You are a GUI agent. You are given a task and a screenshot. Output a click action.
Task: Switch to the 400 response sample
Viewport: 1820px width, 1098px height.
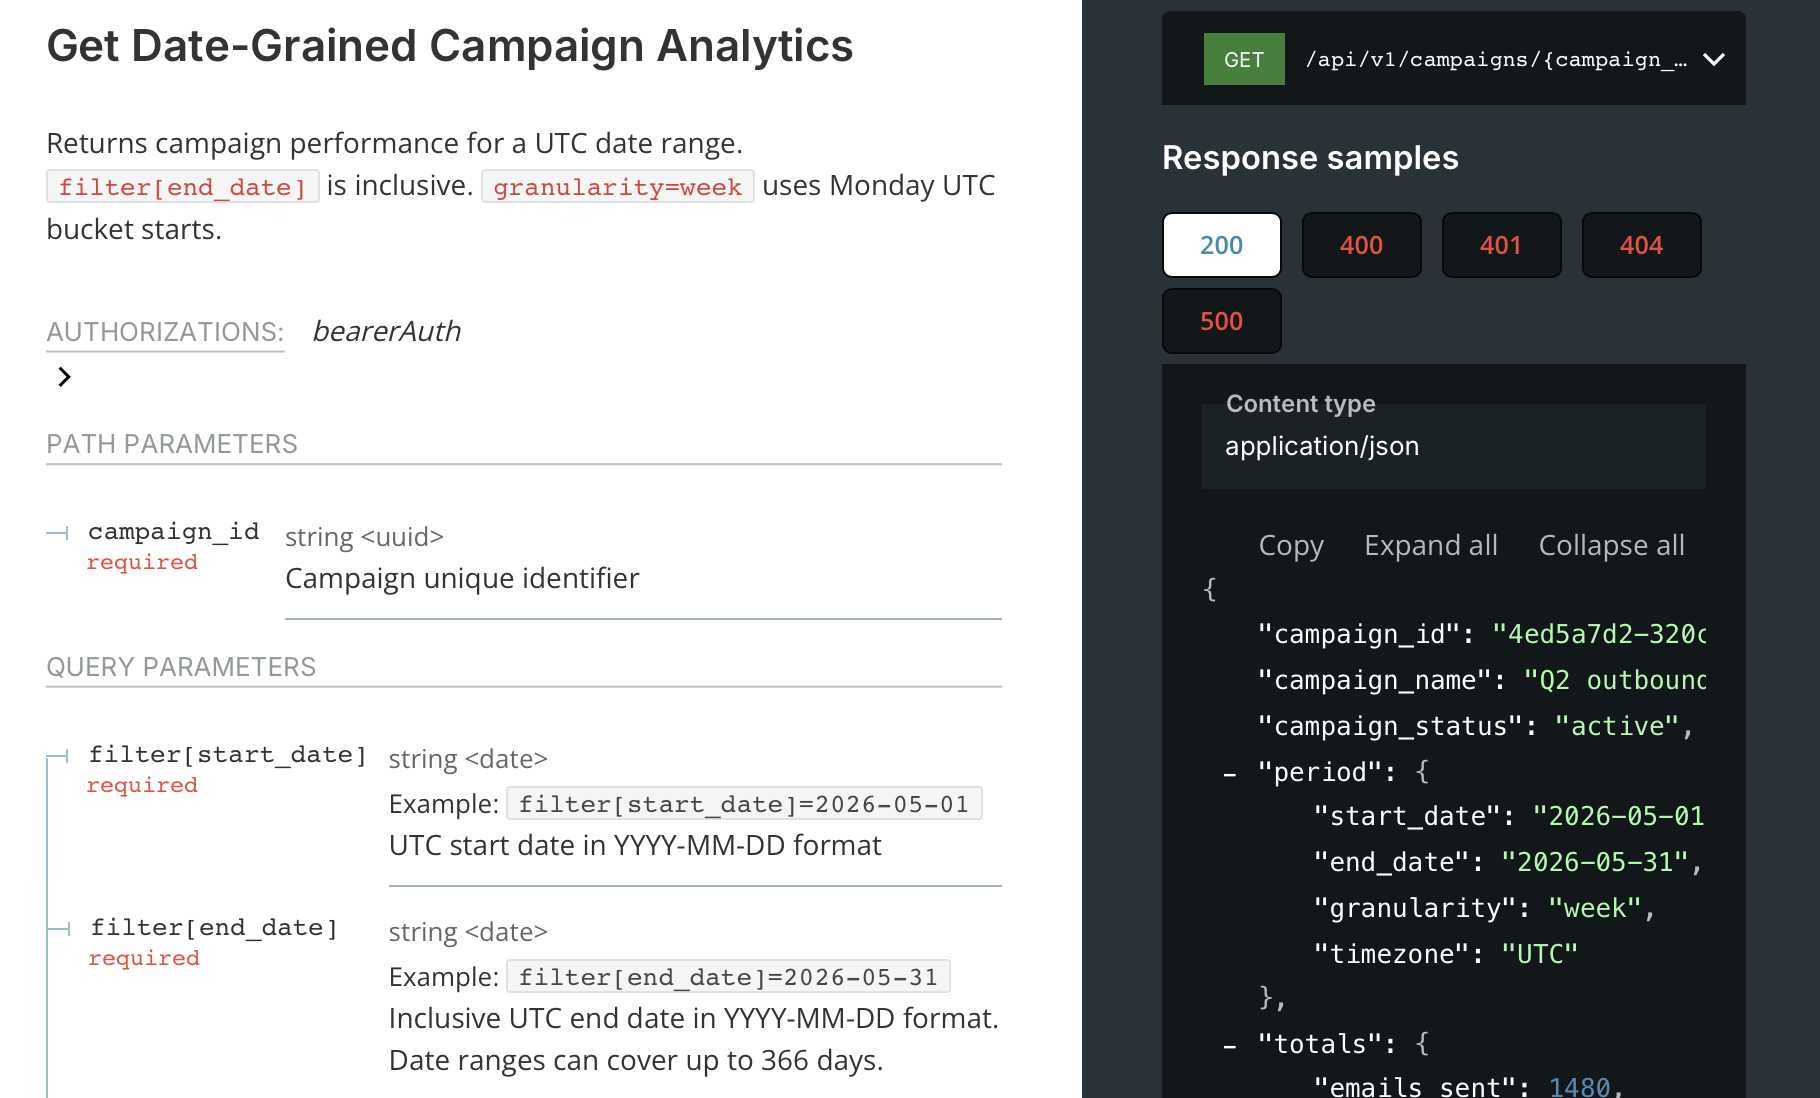coord(1361,245)
